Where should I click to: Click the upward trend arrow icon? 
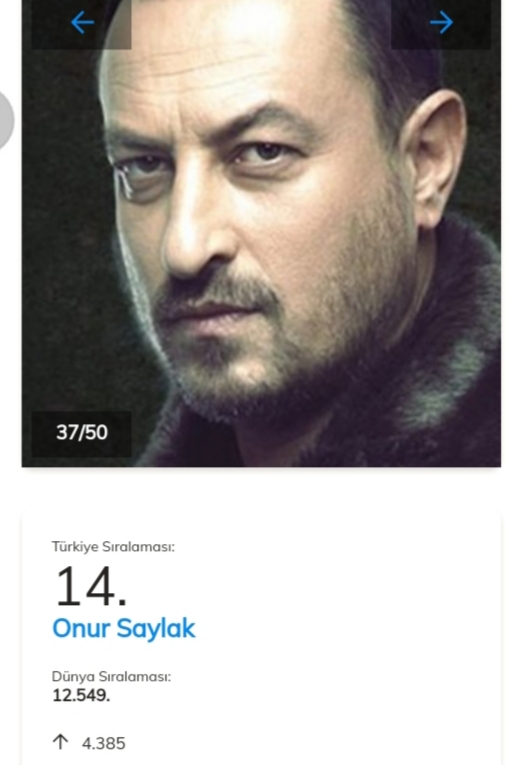pyautogui.click(x=60, y=742)
